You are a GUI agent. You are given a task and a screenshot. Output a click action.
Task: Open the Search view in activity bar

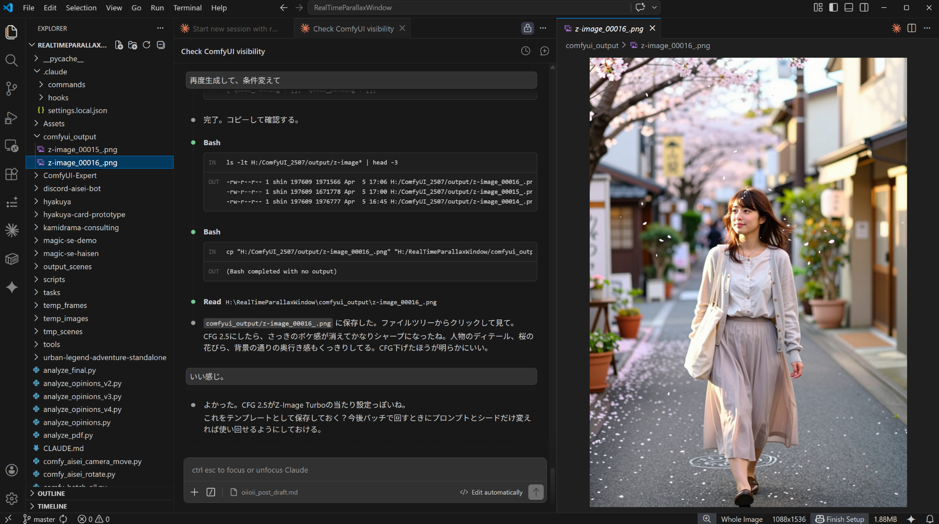coord(12,61)
